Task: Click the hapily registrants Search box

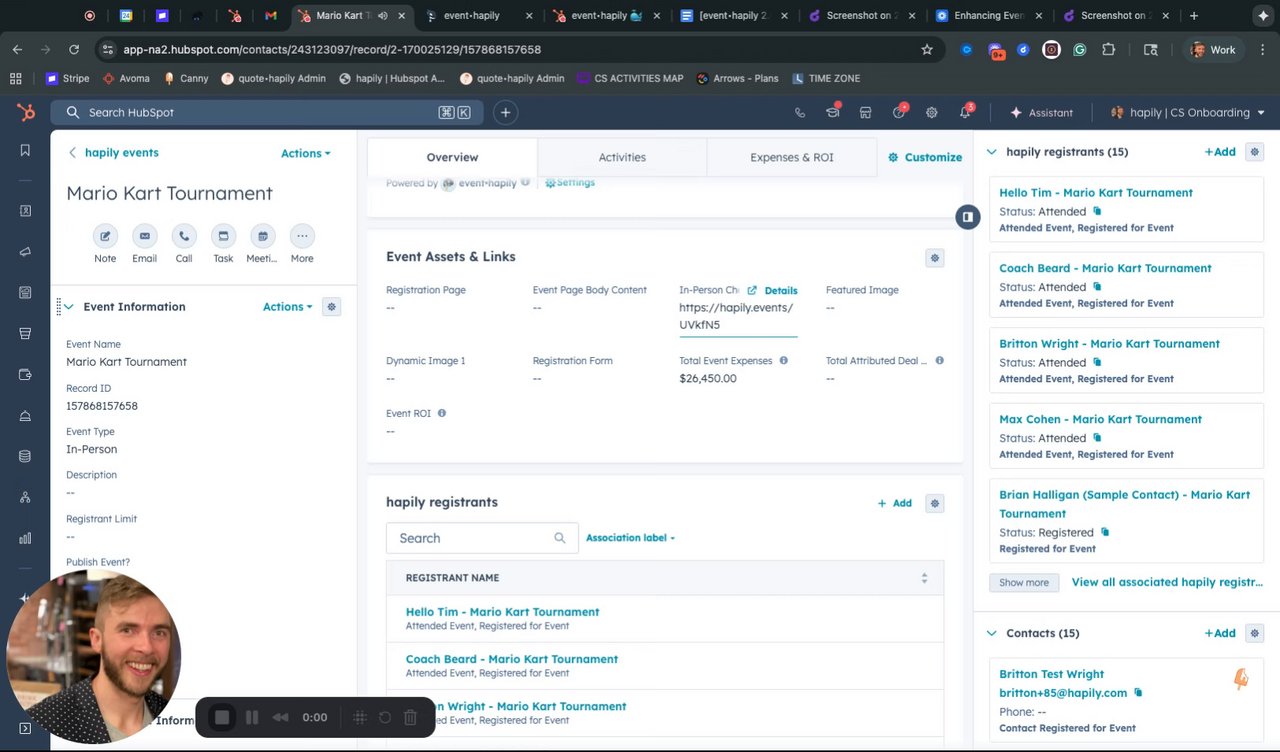Action: pos(482,538)
